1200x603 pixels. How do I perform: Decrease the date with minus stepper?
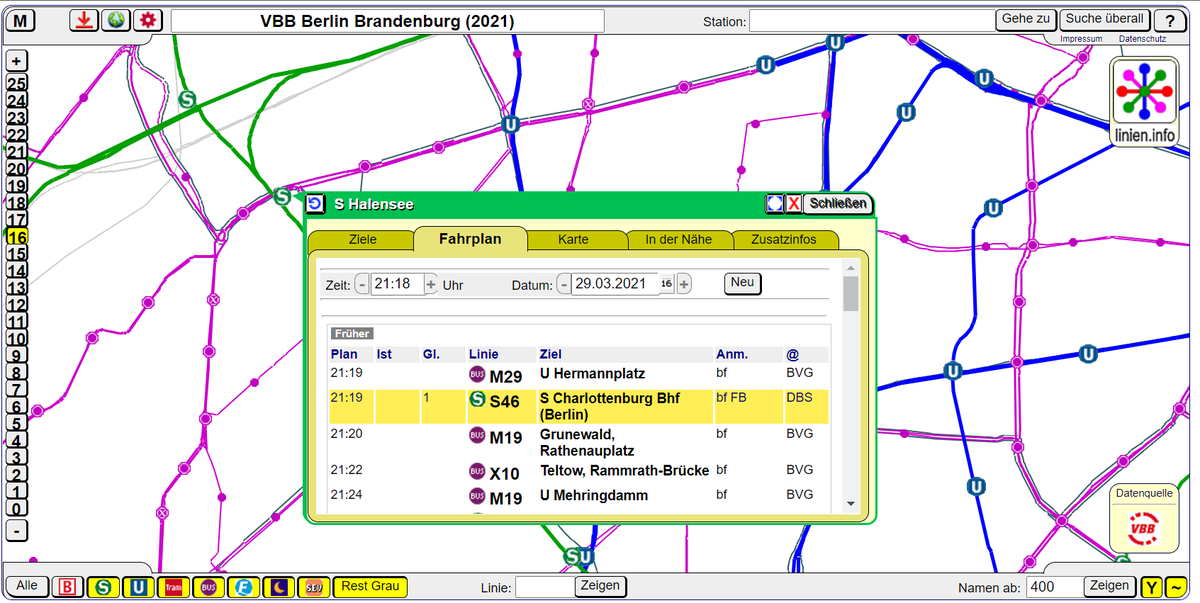(564, 284)
